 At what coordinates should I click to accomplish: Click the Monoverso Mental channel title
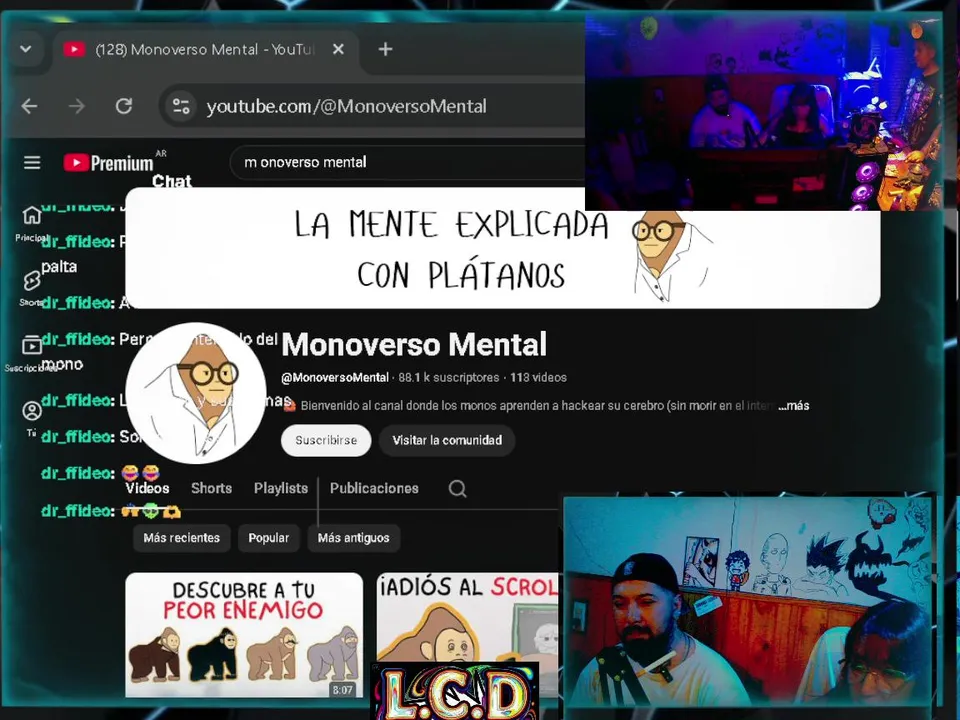pos(414,344)
